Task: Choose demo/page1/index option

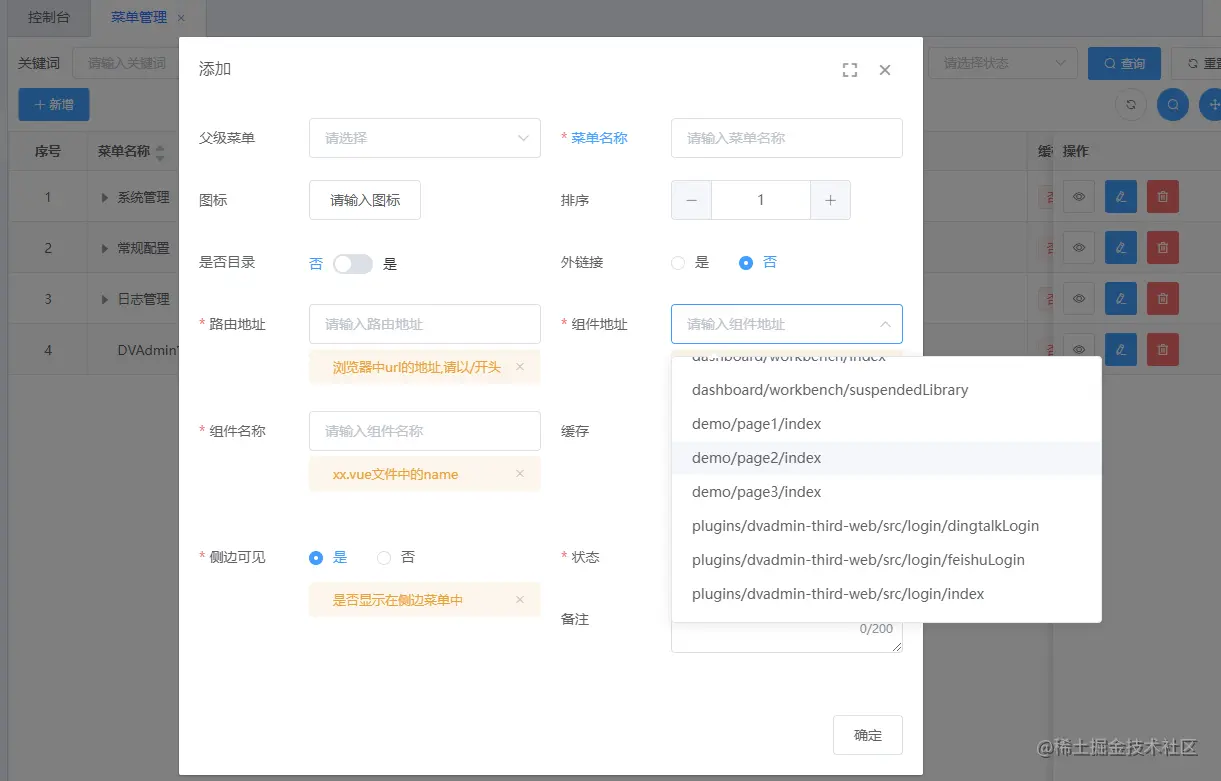Action: click(x=887, y=424)
